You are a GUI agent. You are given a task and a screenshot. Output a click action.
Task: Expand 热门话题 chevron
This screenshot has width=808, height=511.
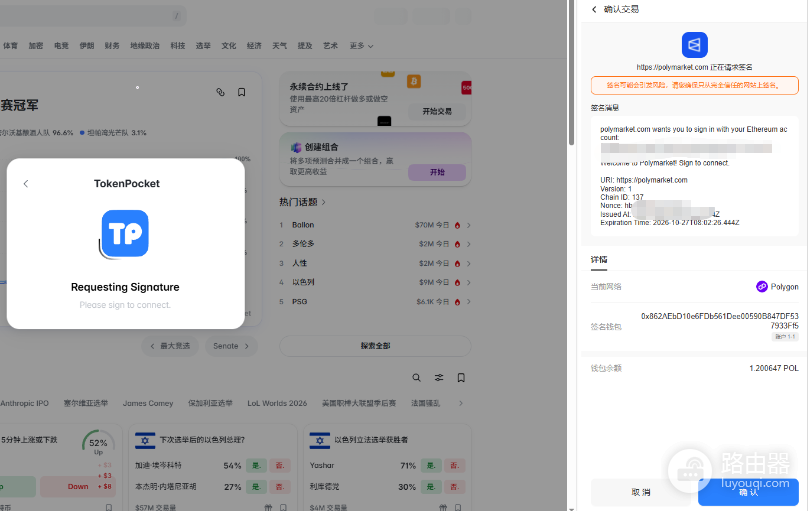point(324,202)
